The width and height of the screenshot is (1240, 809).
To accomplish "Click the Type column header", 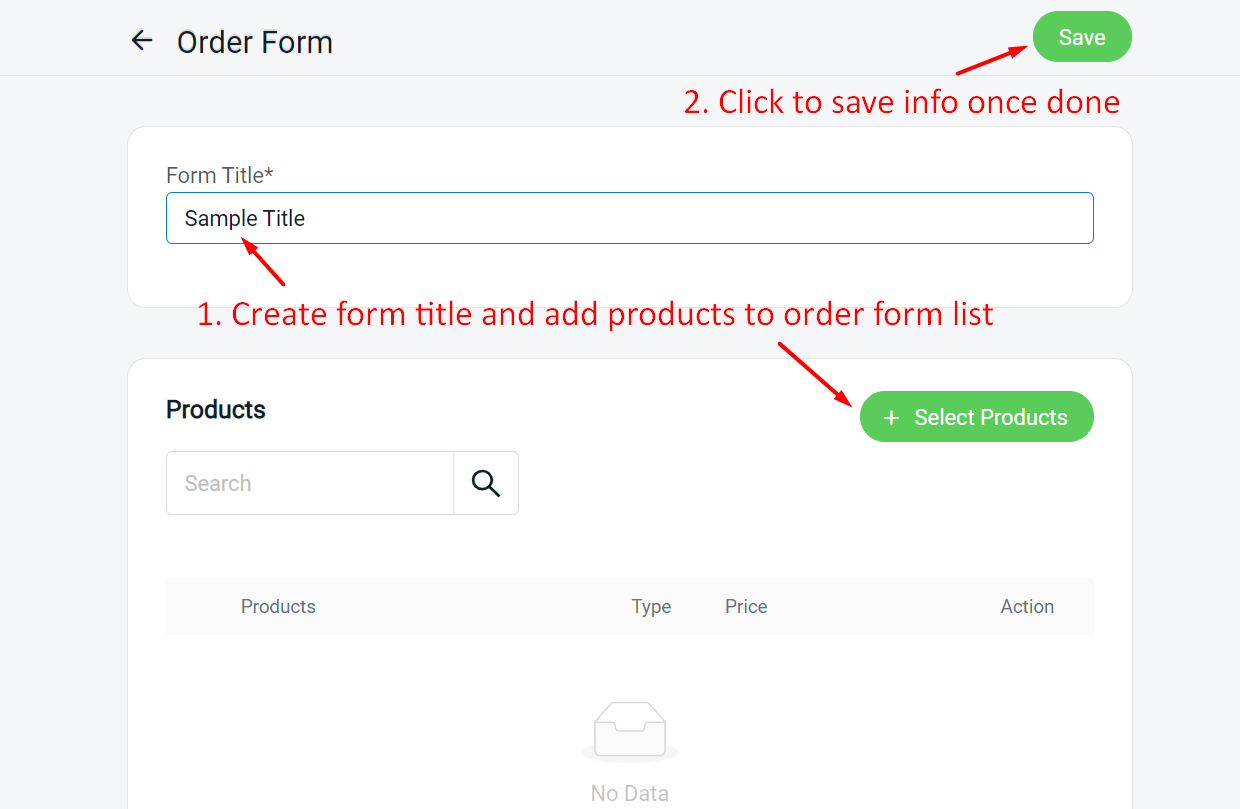I will click(651, 606).
